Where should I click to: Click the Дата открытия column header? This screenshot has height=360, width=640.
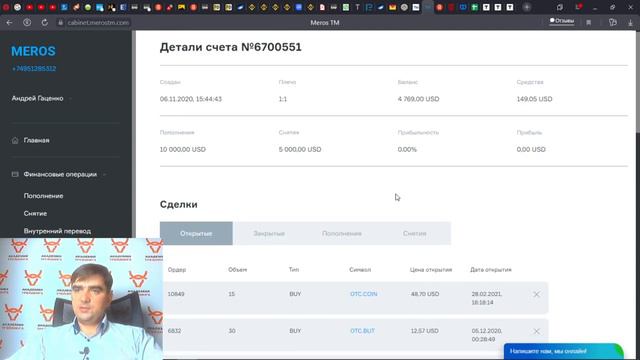click(491, 270)
